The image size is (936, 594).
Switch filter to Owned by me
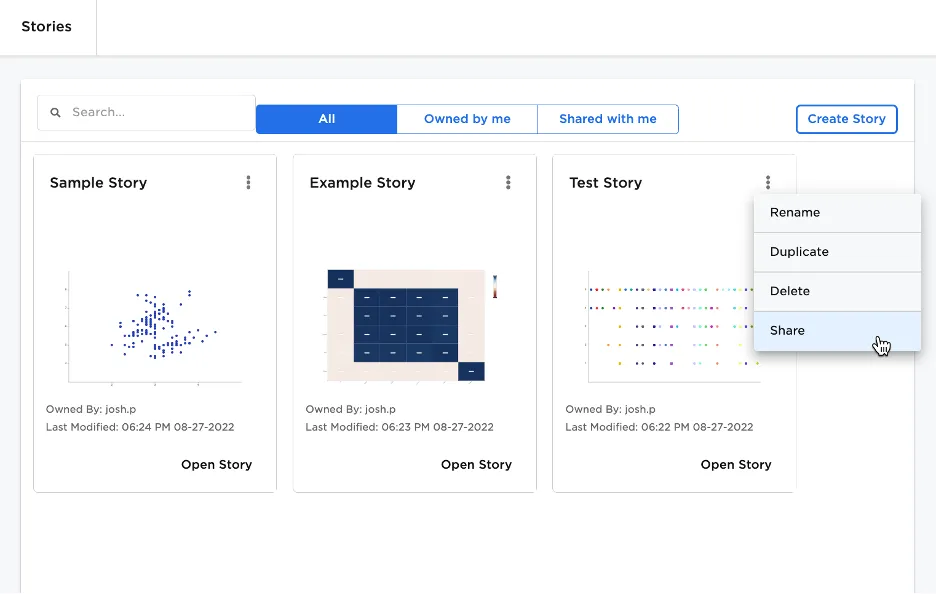467,119
